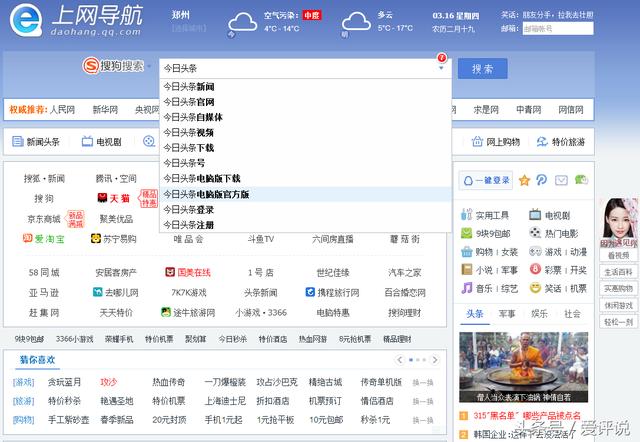Open the search engine dropdown beside 搜狗搜索
The height and width of the screenshot is (442, 640).
click(x=149, y=66)
